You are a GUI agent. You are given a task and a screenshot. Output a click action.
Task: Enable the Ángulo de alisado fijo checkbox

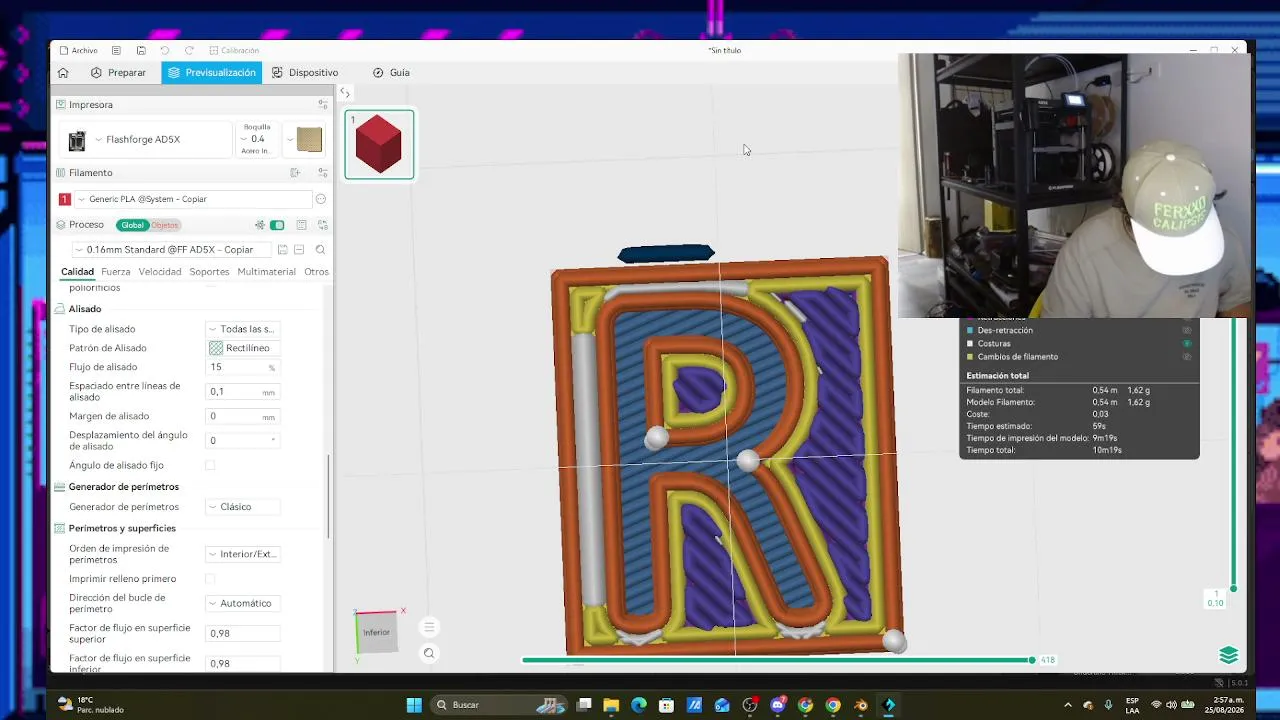[210, 465]
